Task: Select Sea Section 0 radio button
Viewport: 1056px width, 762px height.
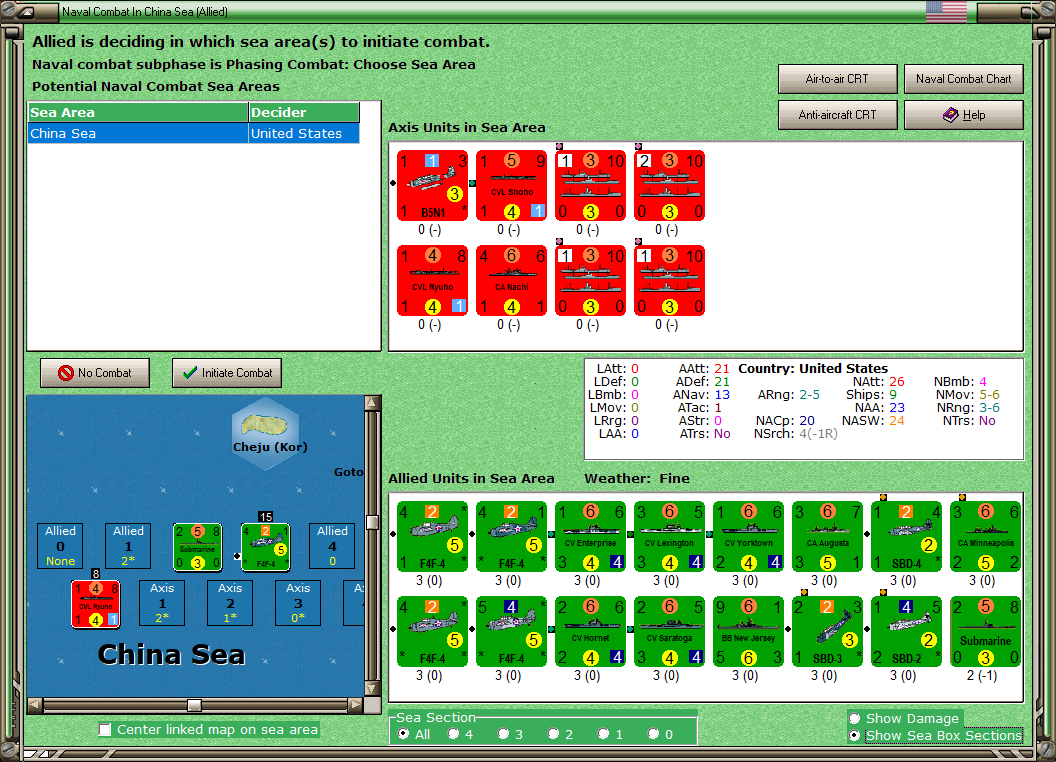Action: 653,734
